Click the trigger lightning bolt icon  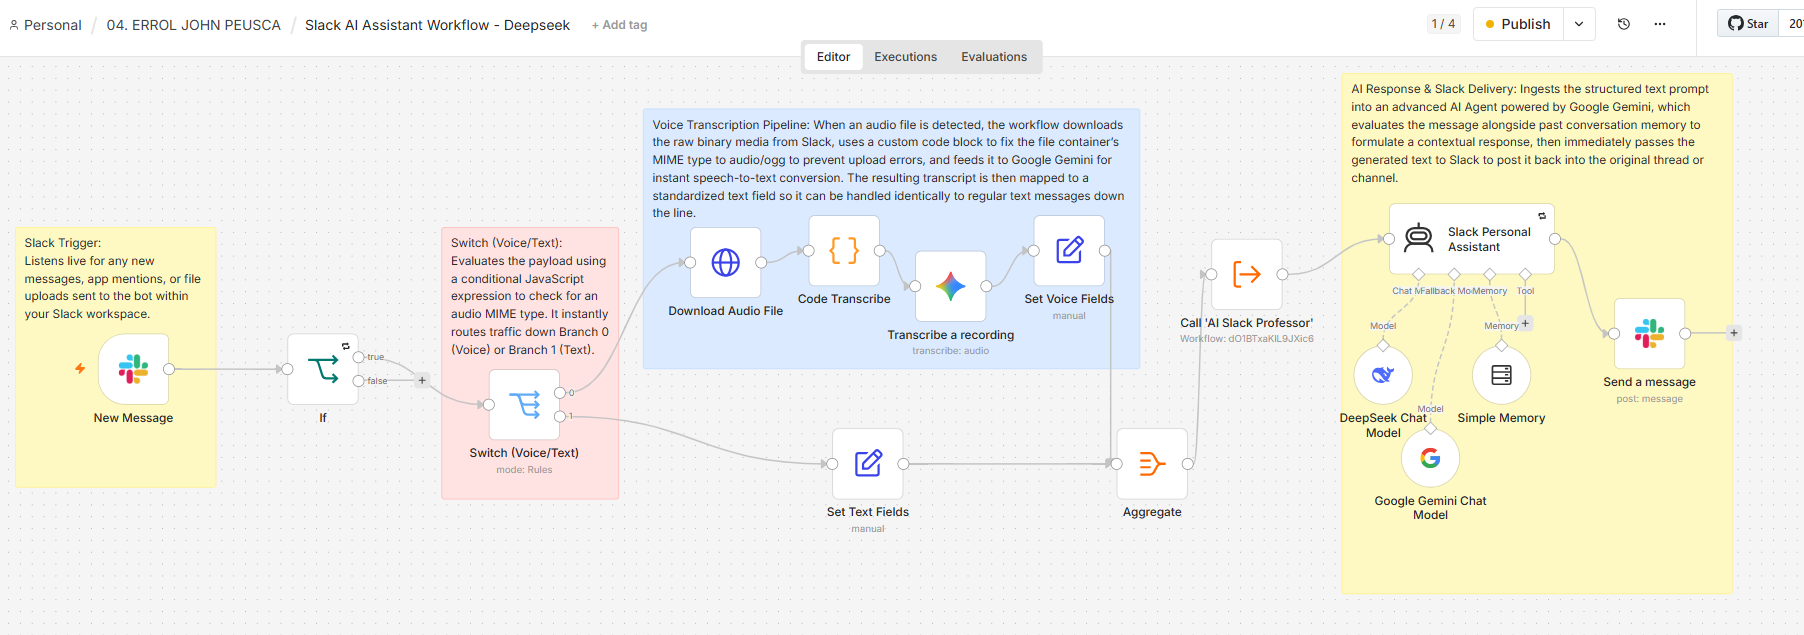tap(80, 369)
